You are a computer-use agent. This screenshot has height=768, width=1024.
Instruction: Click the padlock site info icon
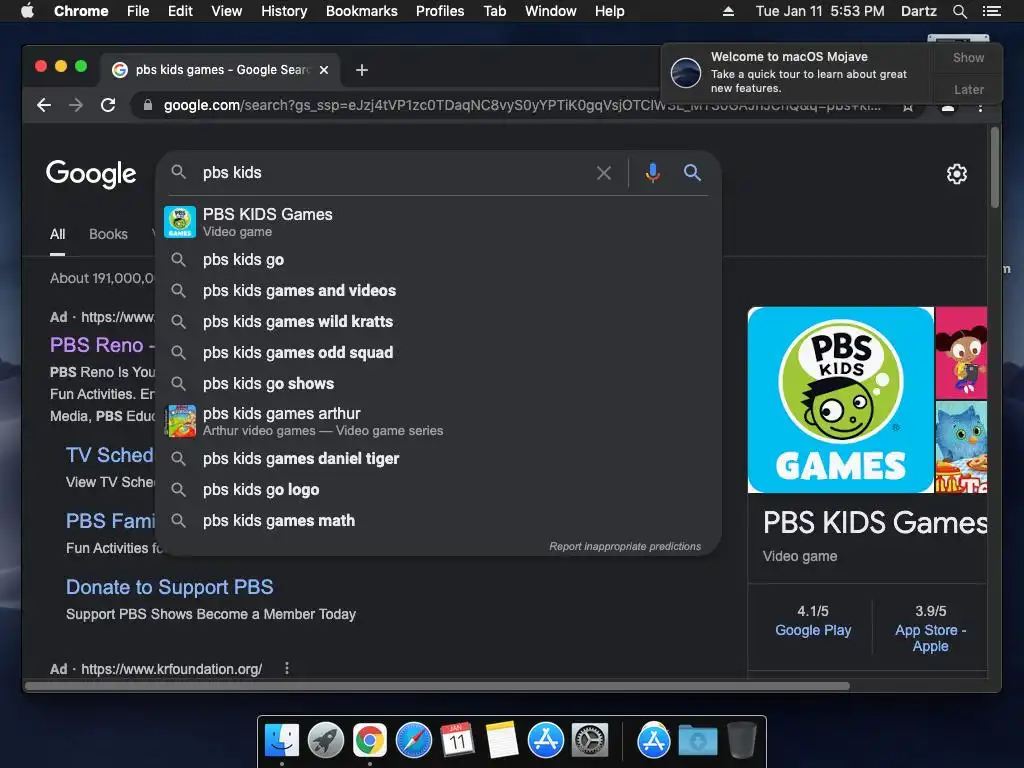point(148,105)
